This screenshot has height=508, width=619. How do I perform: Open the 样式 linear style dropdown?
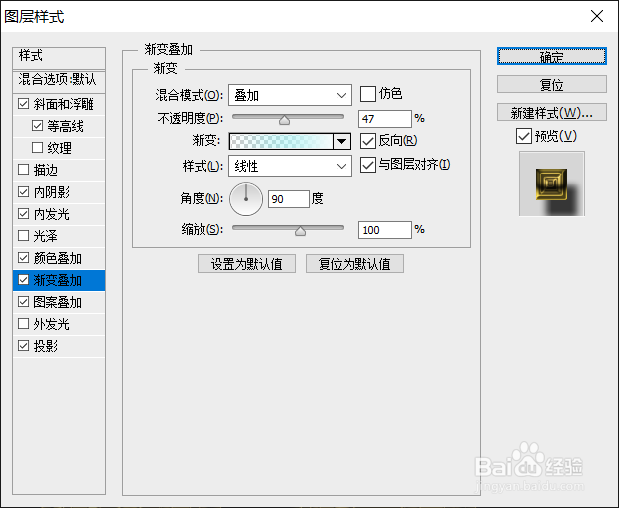[x=290, y=166]
